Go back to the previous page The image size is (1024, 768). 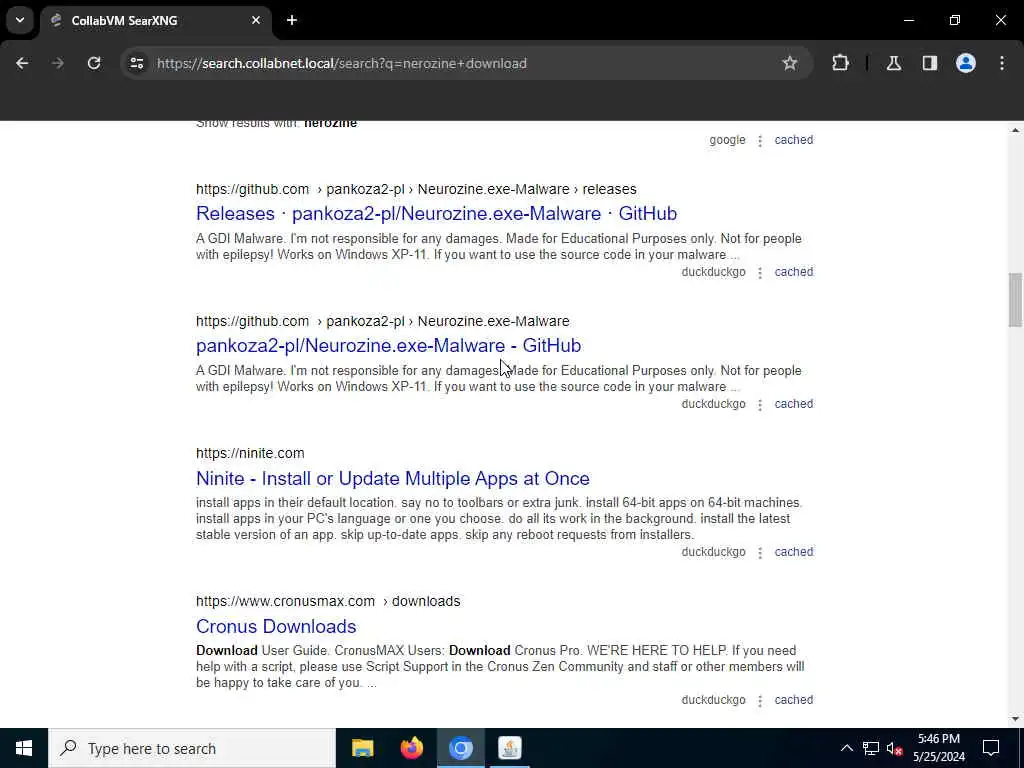[22, 63]
